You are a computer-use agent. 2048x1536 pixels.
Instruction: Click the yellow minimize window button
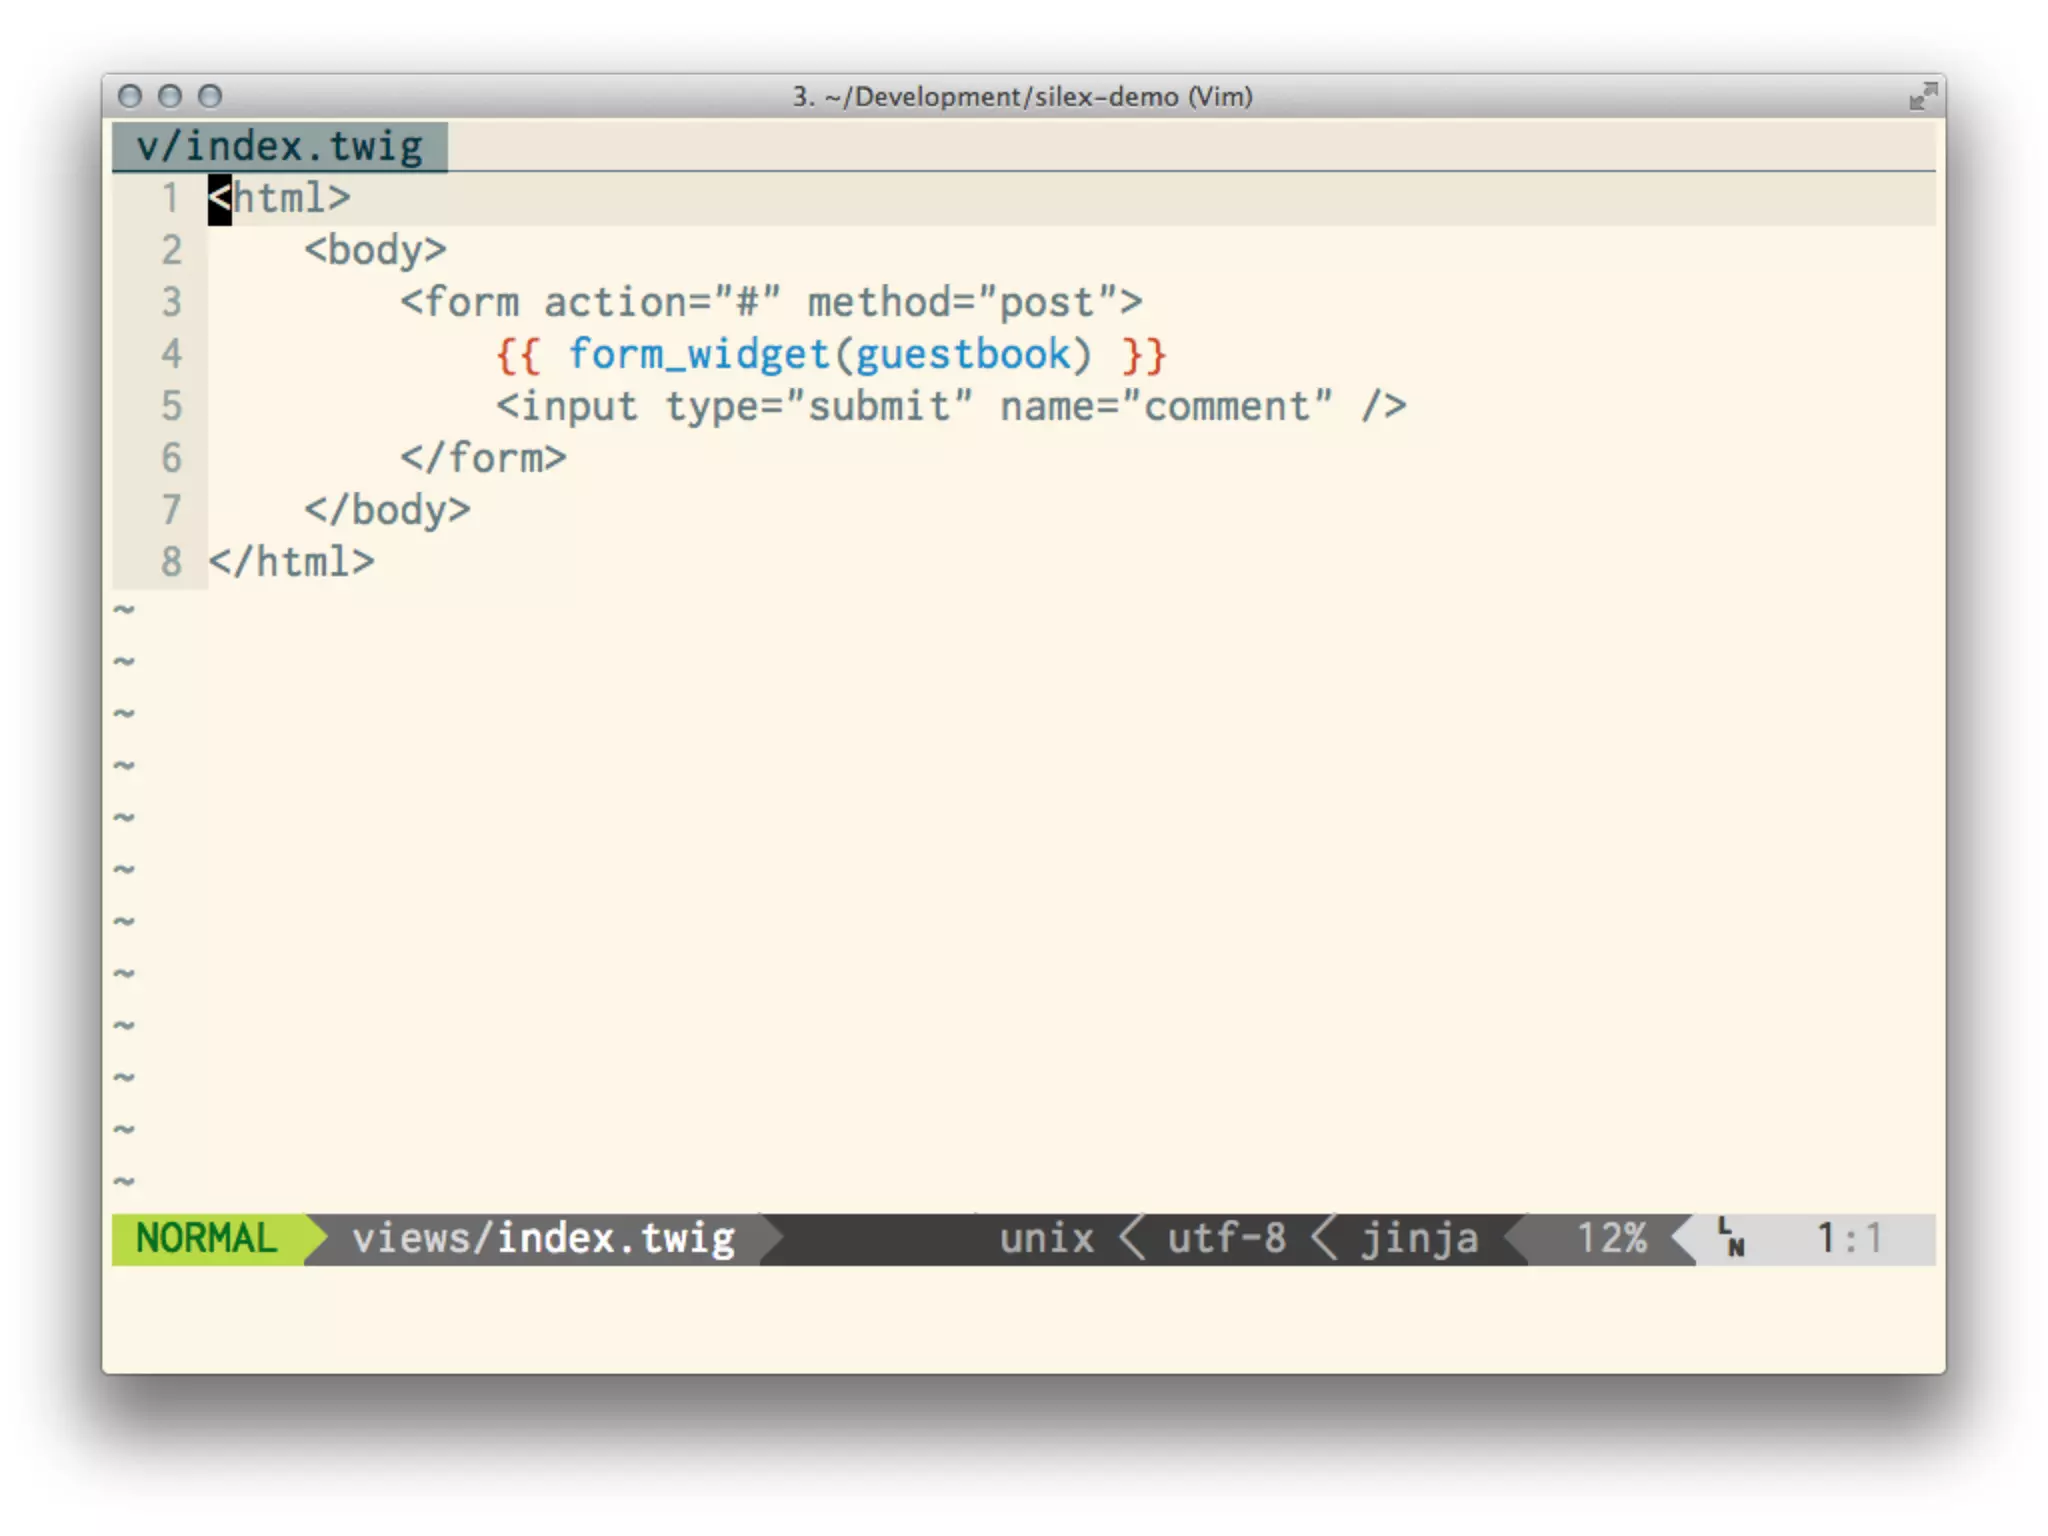170,96
